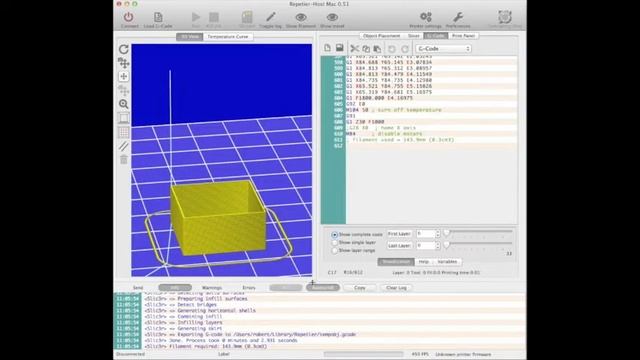
Task: Open the SD Card toolbar icon
Action: (247, 17)
